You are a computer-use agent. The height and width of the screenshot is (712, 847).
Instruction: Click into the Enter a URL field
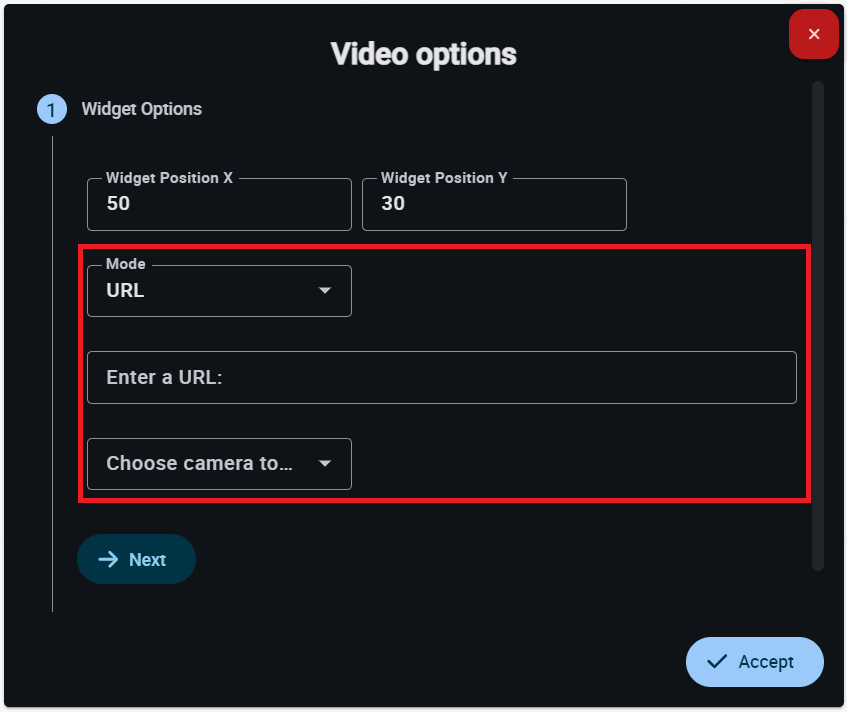click(x=441, y=378)
